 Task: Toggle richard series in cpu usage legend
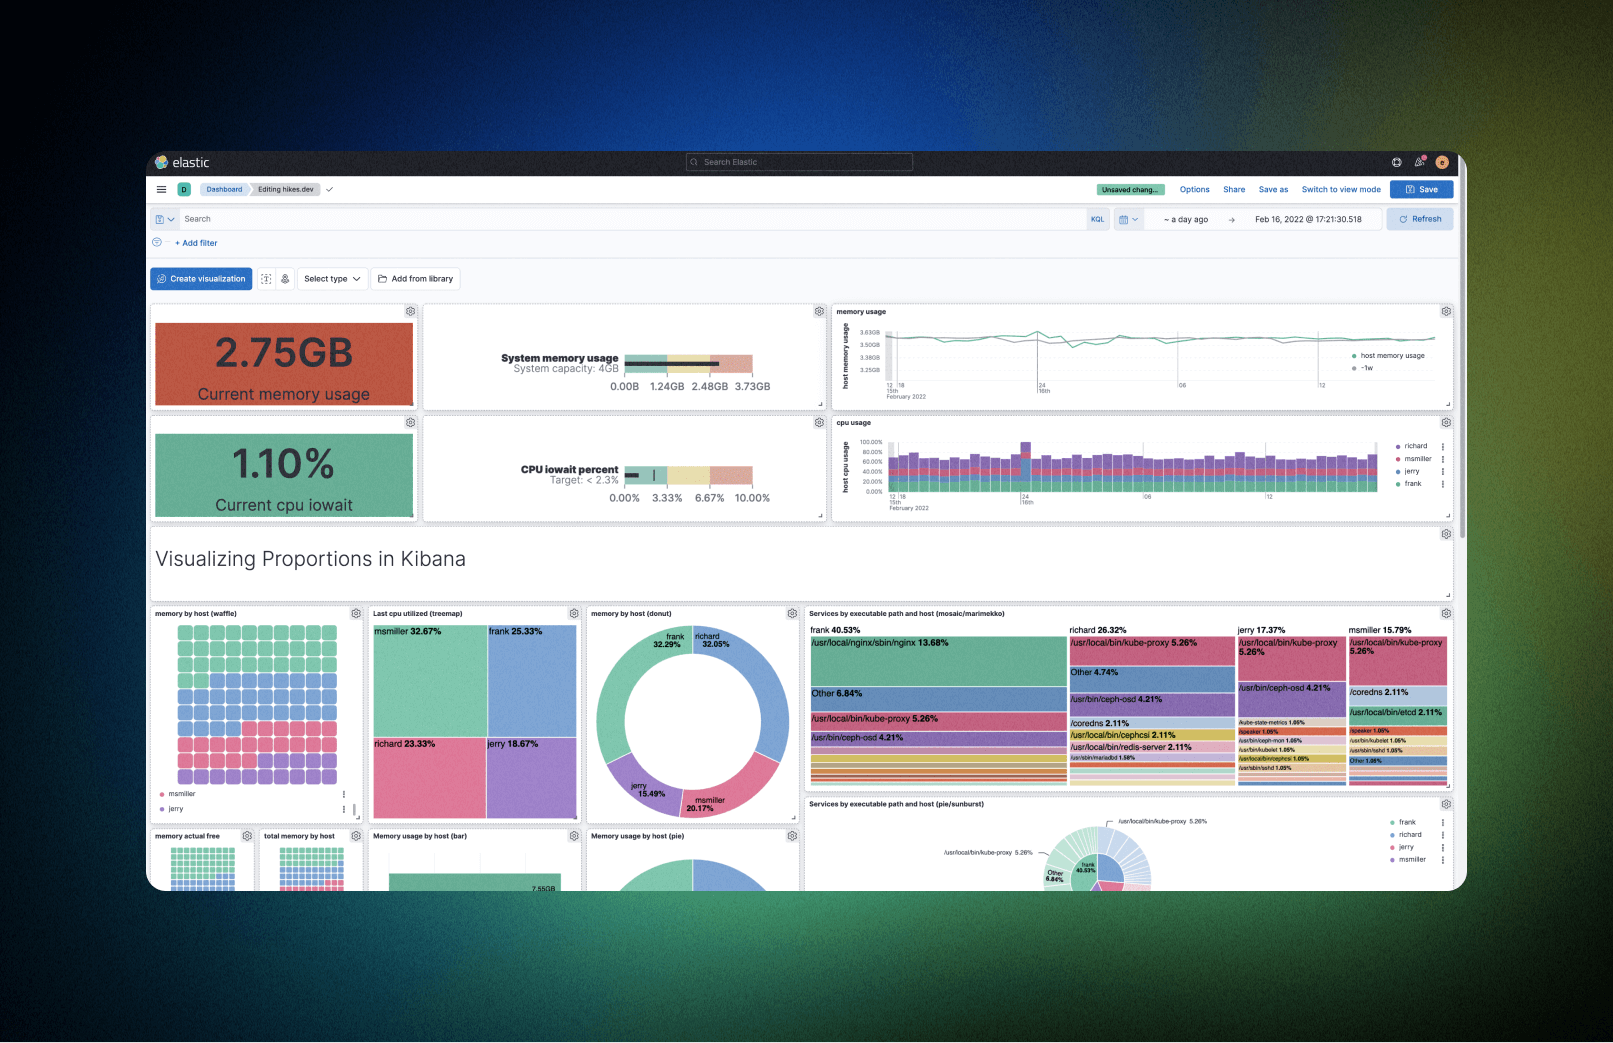coord(1415,446)
